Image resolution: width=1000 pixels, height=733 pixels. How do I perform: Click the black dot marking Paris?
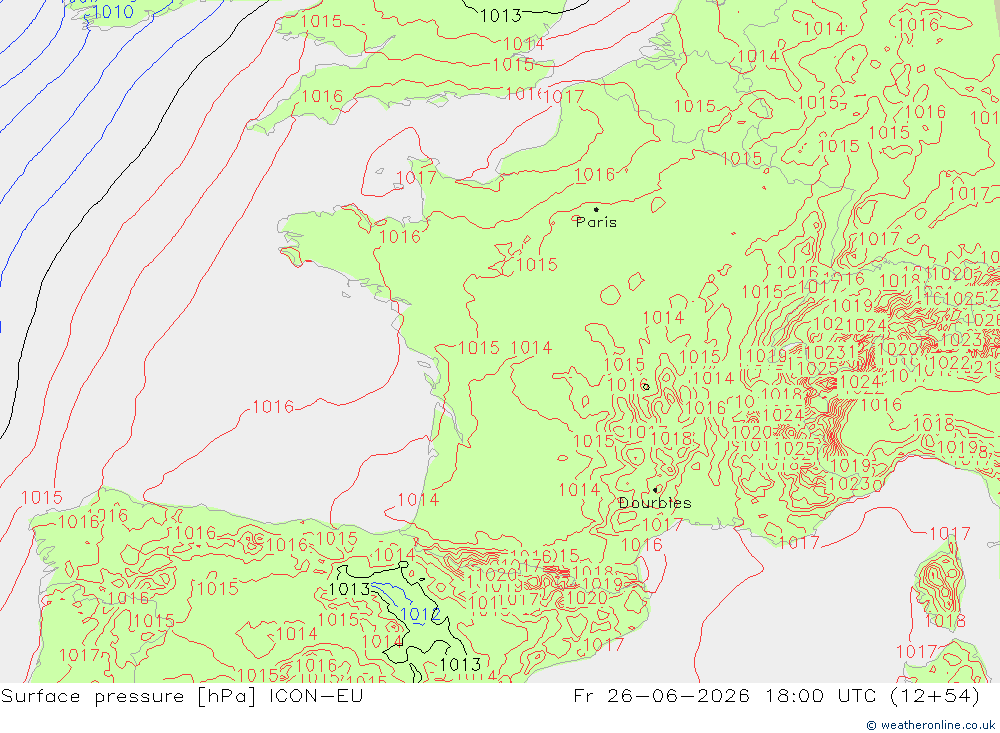(x=596, y=209)
